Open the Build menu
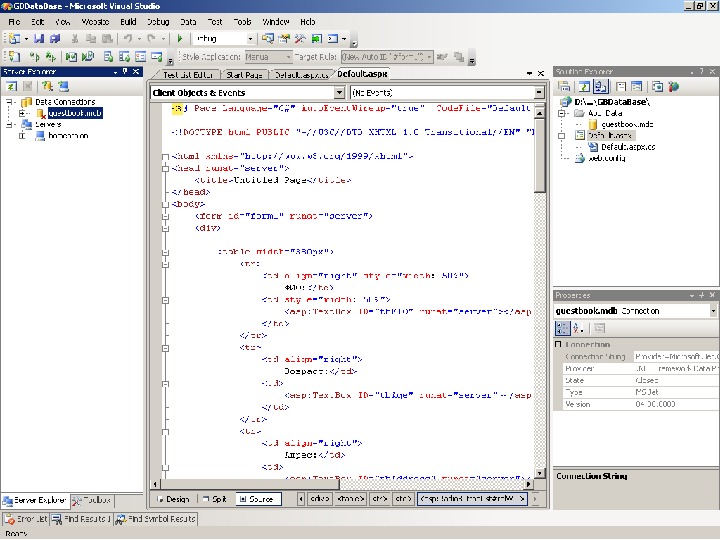720x540 pixels. pos(128,21)
